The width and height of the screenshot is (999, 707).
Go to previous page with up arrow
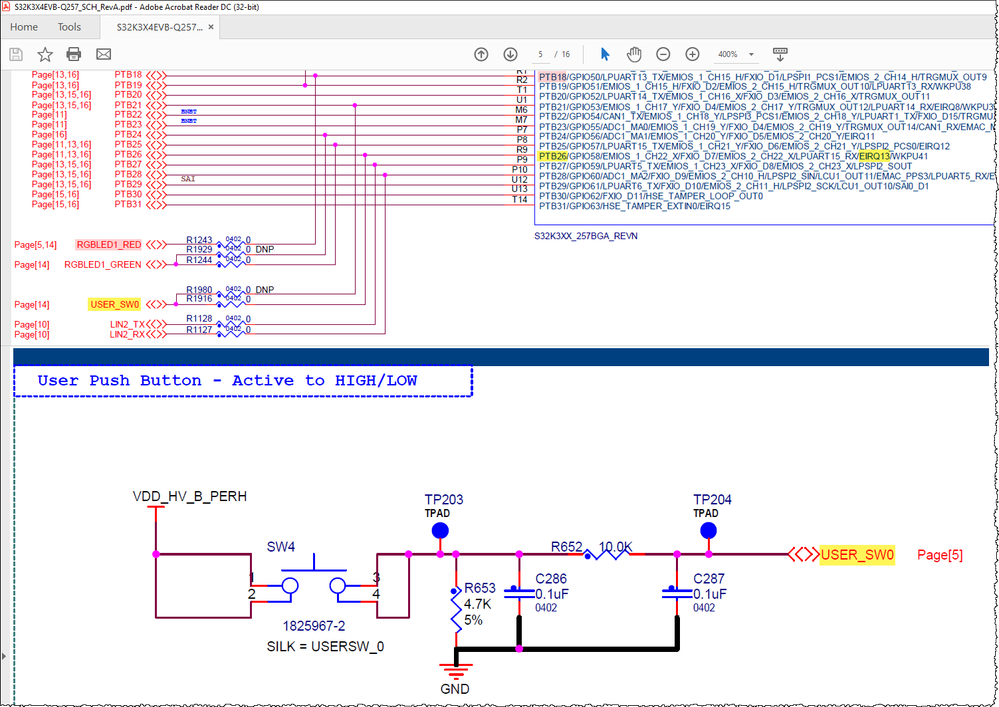point(481,54)
